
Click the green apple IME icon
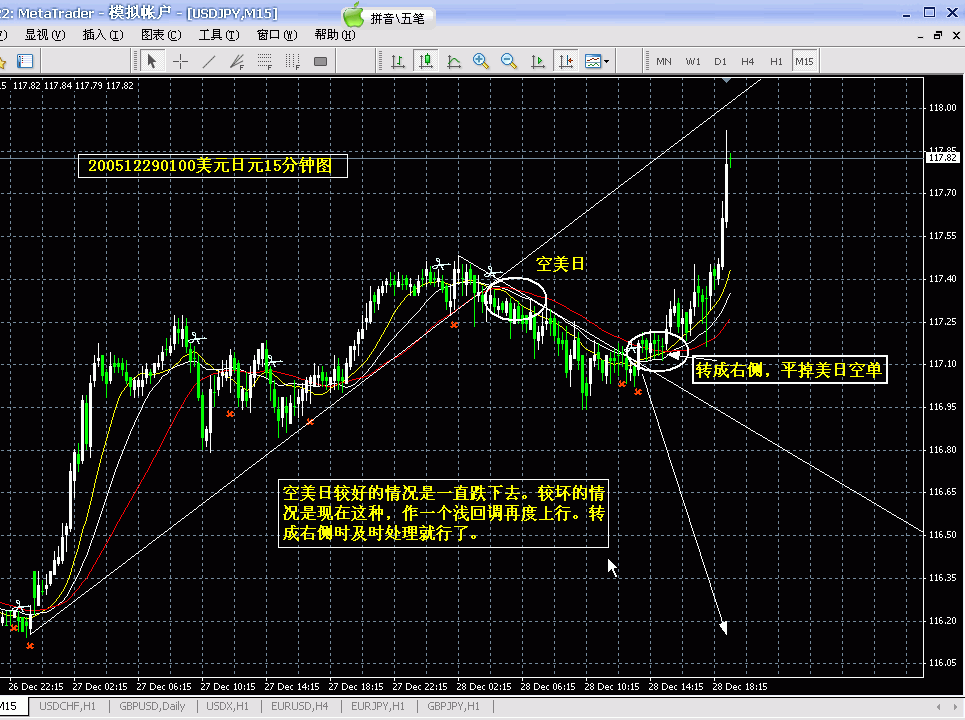(x=354, y=15)
